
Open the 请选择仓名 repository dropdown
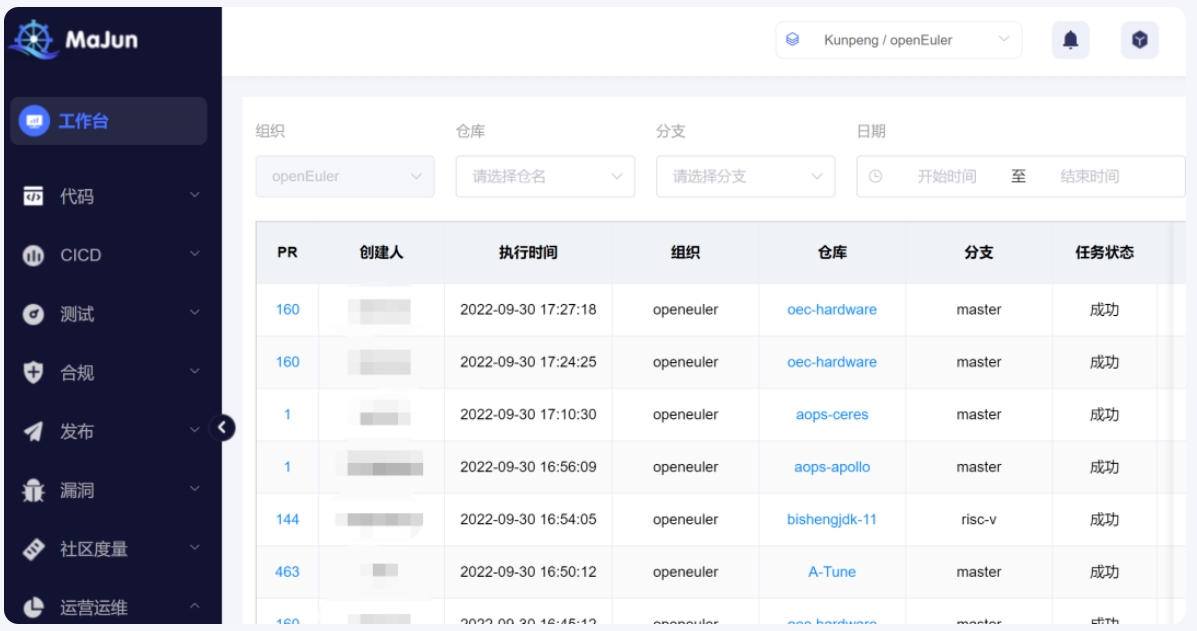point(545,177)
